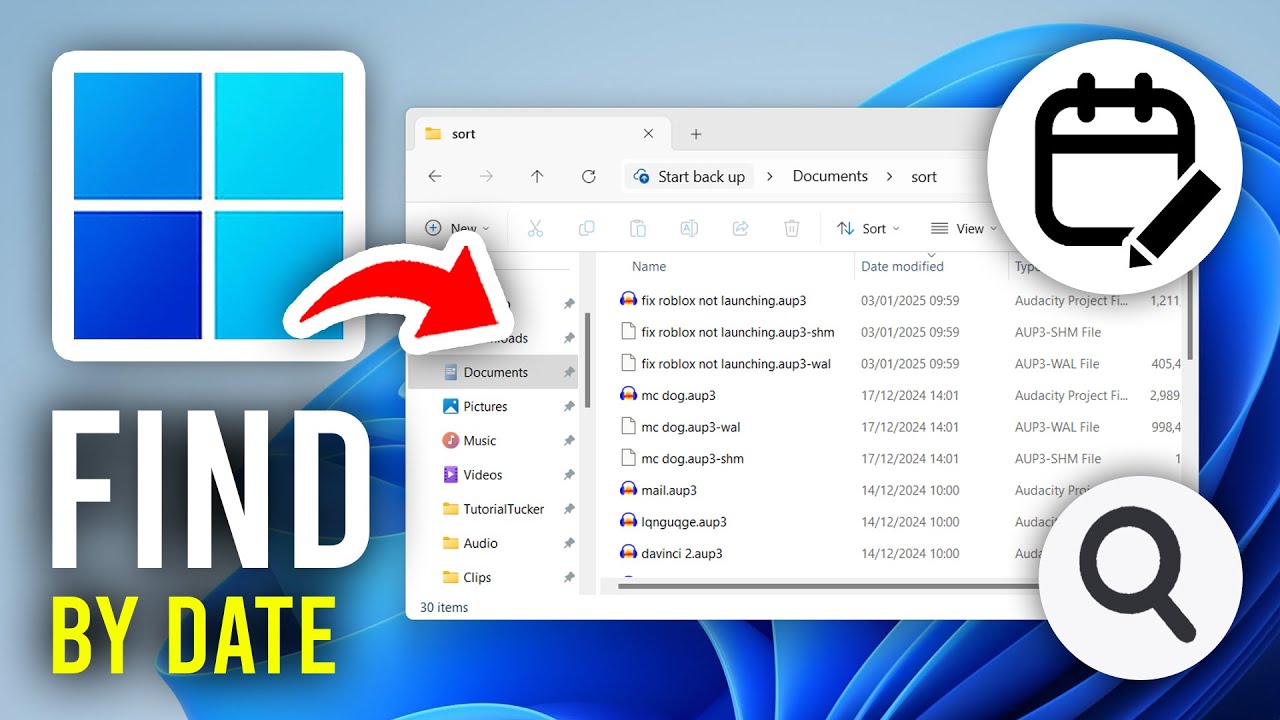Click the sidebar navigation pane scrollbar
Screen dimensions: 1280x720
[x=587, y=360]
